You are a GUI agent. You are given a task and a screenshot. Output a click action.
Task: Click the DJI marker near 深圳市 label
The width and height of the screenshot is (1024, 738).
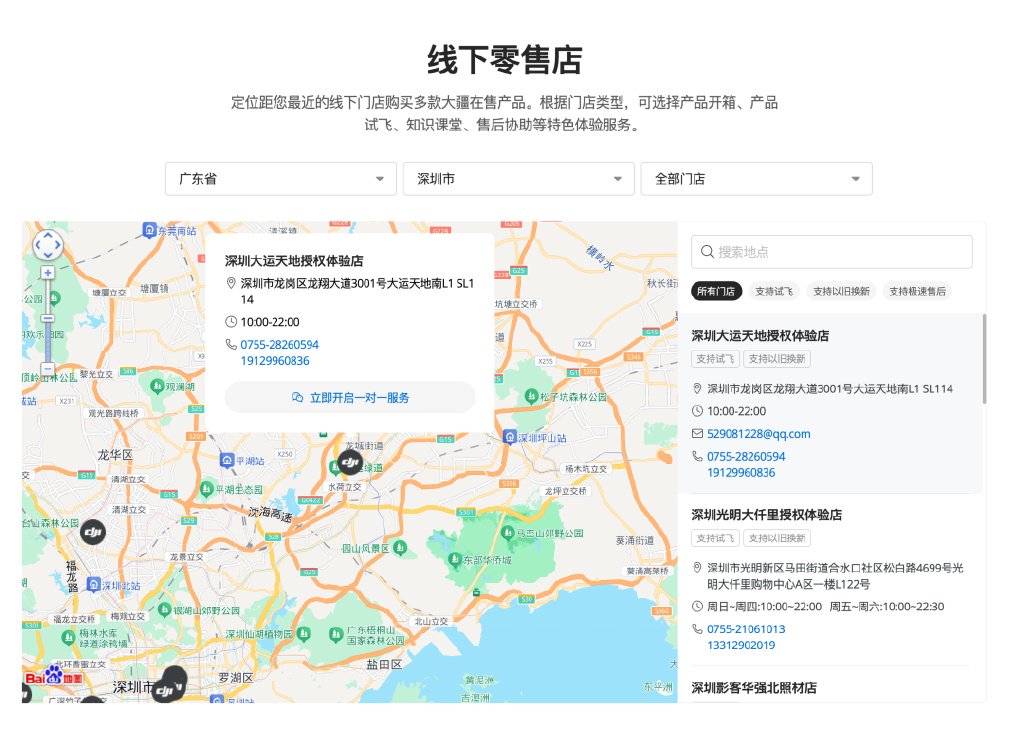pos(167,688)
